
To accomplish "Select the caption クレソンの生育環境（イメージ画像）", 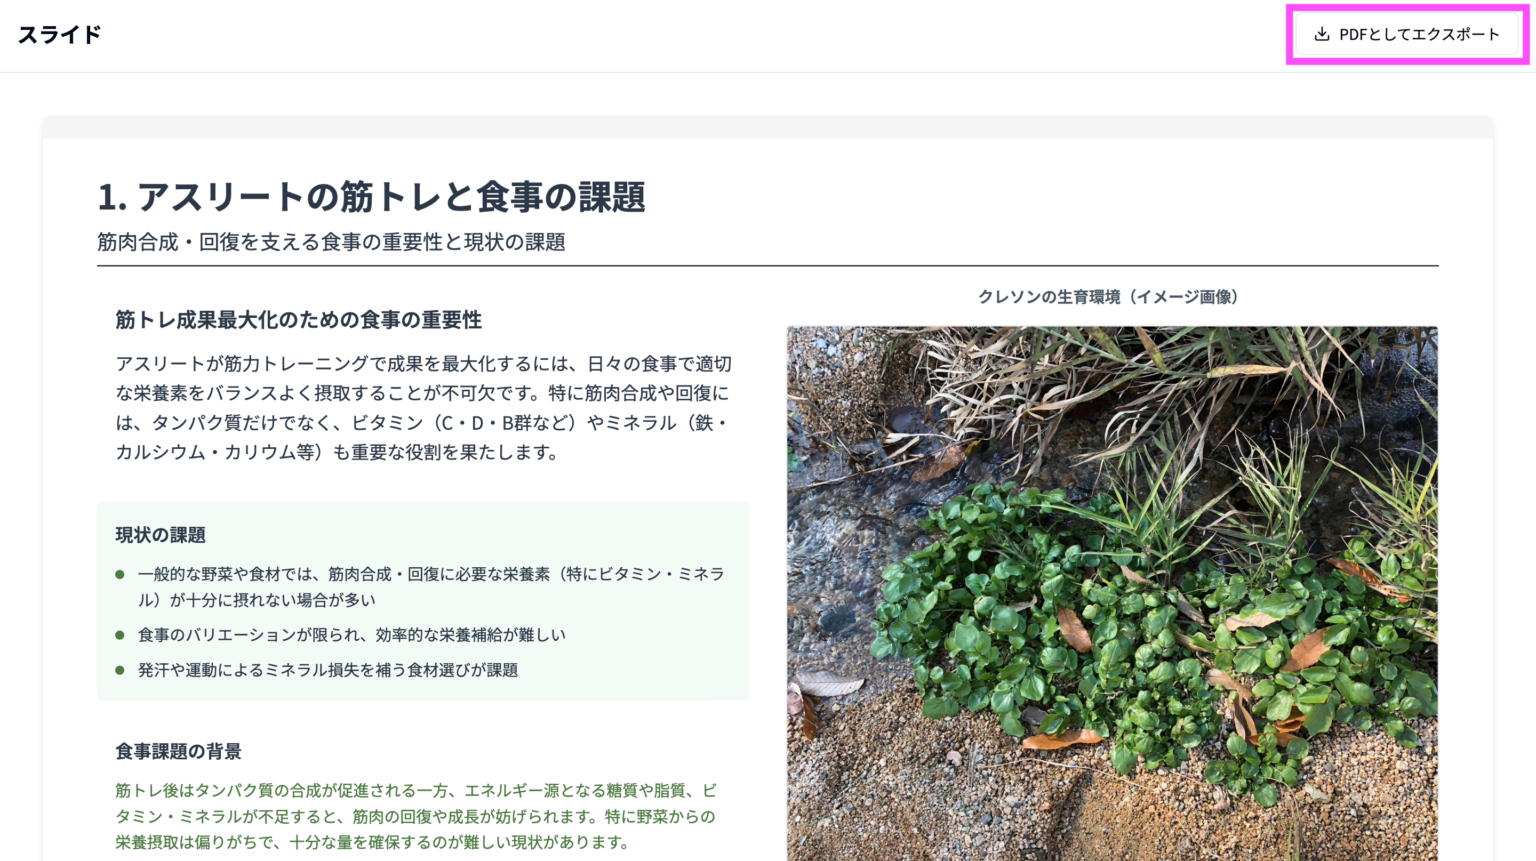I will click(1110, 296).
